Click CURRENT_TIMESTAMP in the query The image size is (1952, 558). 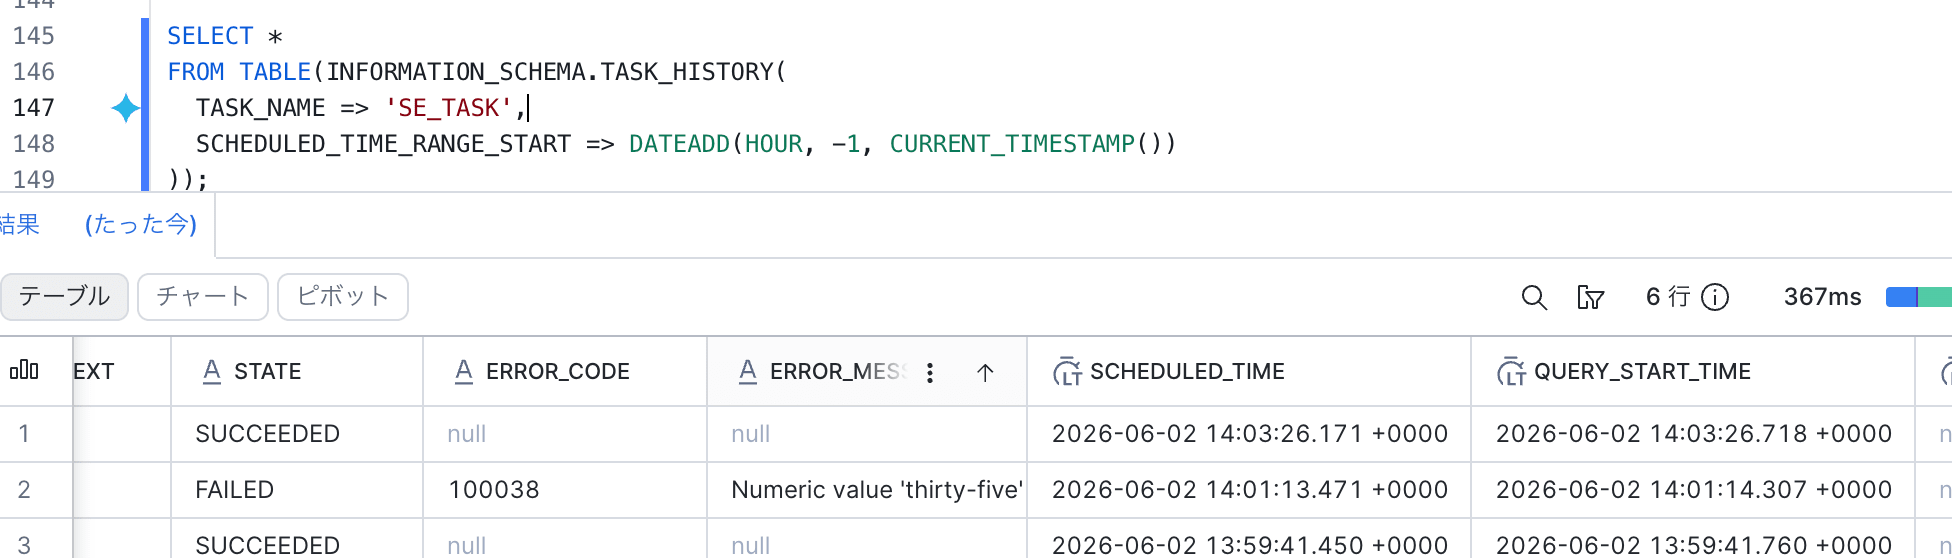click(x=1012, y=144)
